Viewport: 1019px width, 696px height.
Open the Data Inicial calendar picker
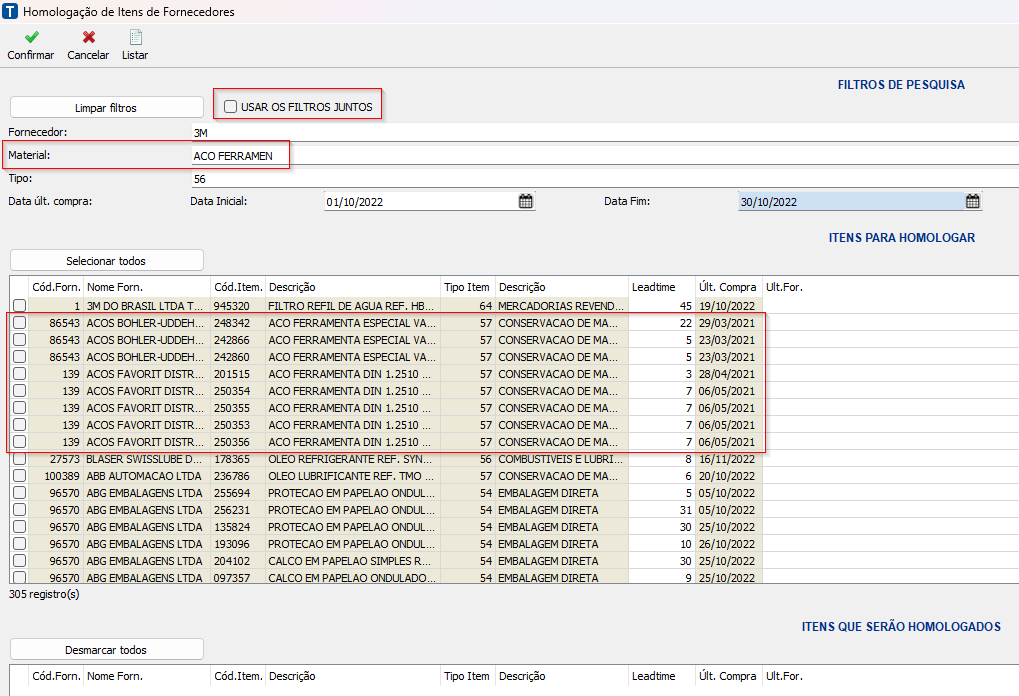525,201
